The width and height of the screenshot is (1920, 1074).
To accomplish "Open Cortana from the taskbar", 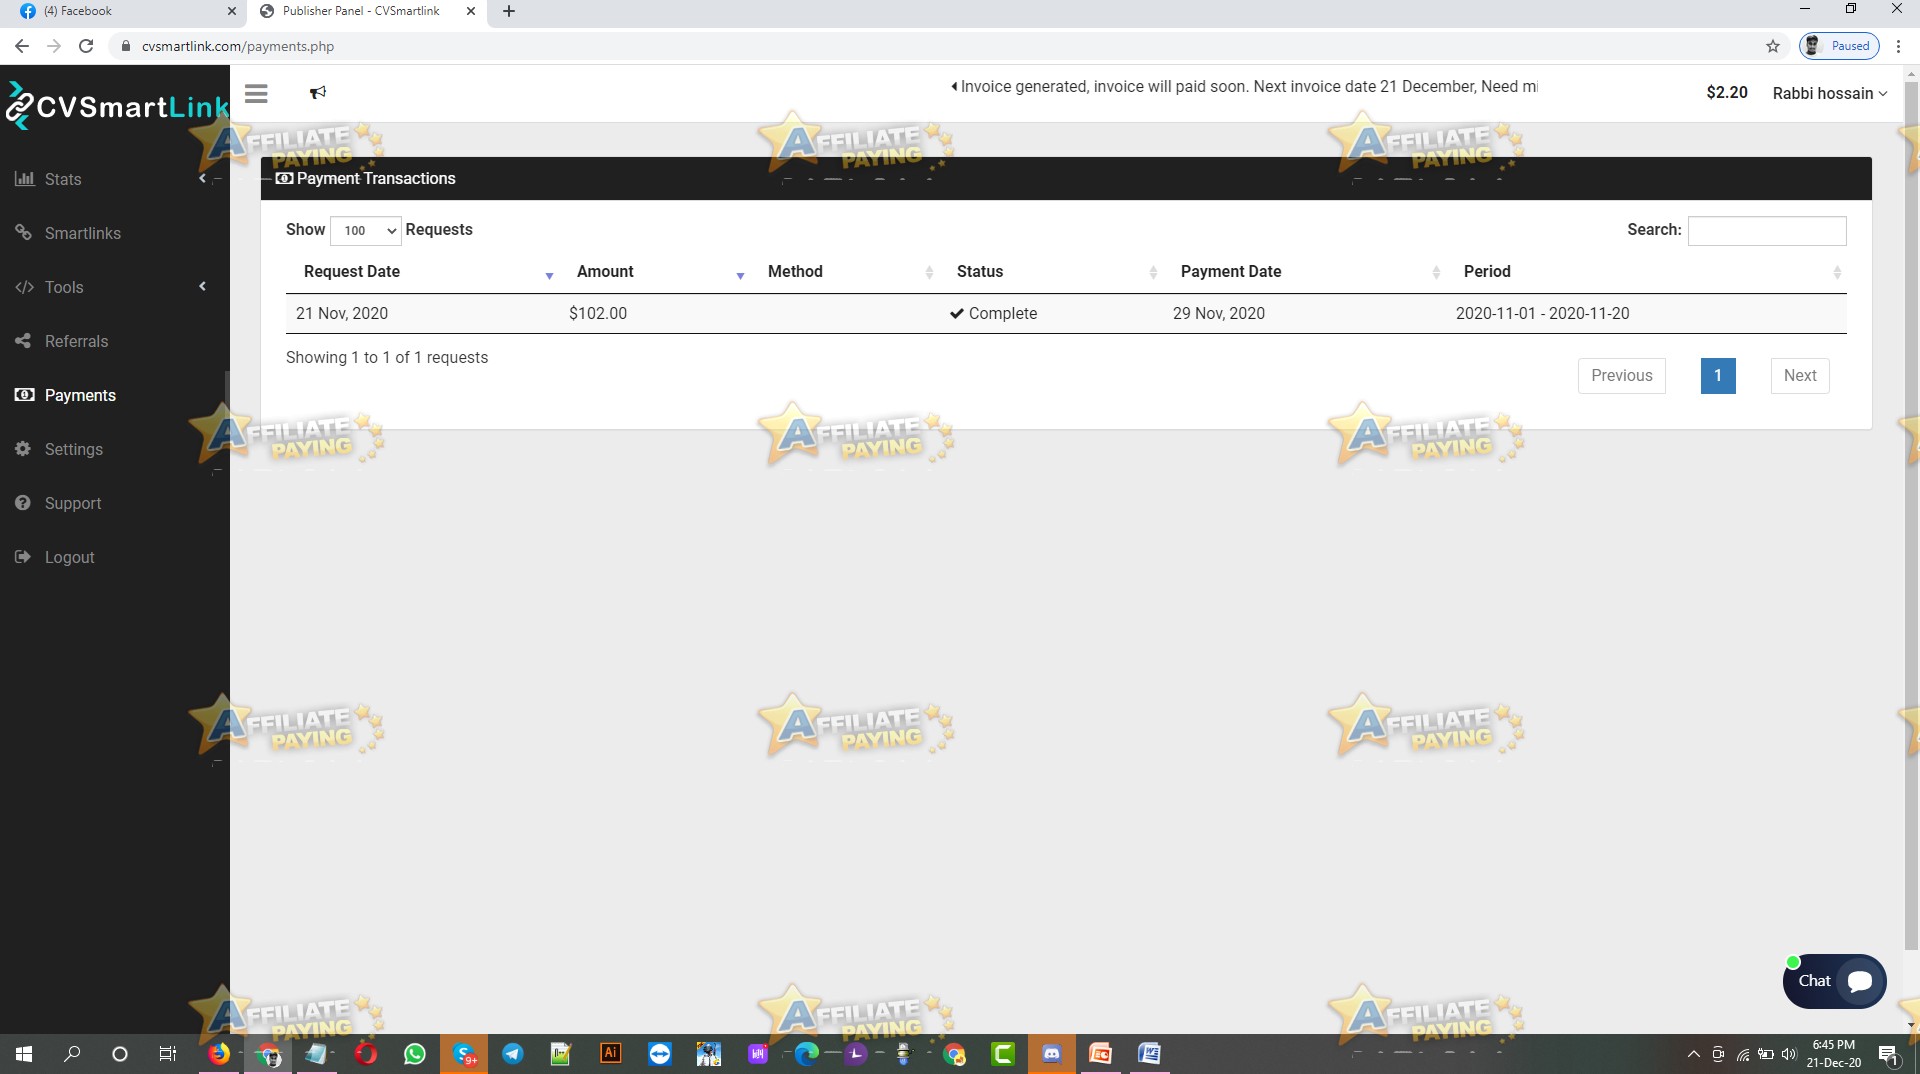I will [120, 1054].
